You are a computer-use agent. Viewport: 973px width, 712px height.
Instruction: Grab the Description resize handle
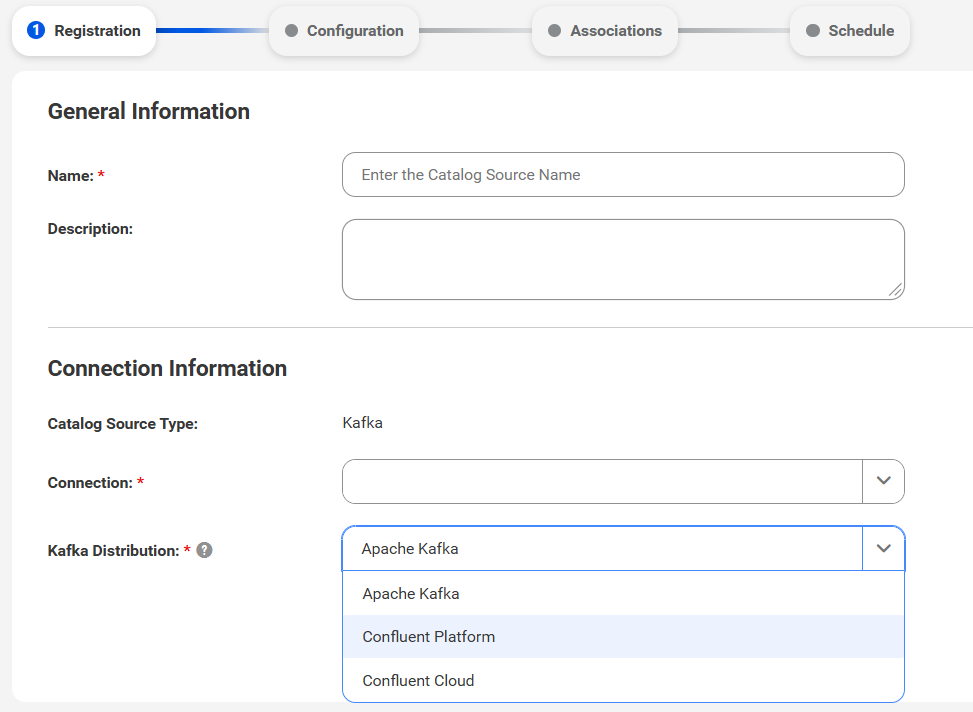895,290
